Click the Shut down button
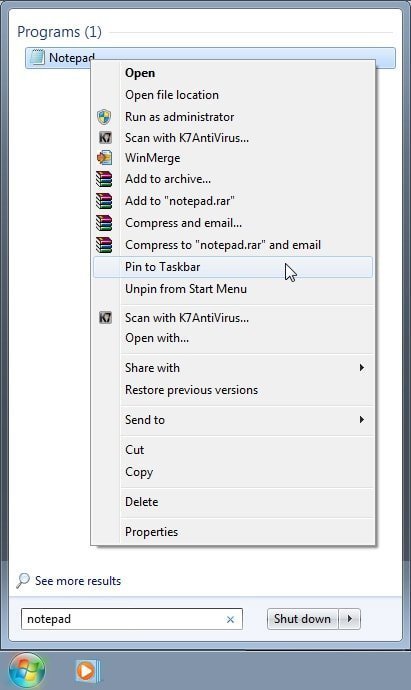This screenshot has height=690, width=411. click(302, 619)
